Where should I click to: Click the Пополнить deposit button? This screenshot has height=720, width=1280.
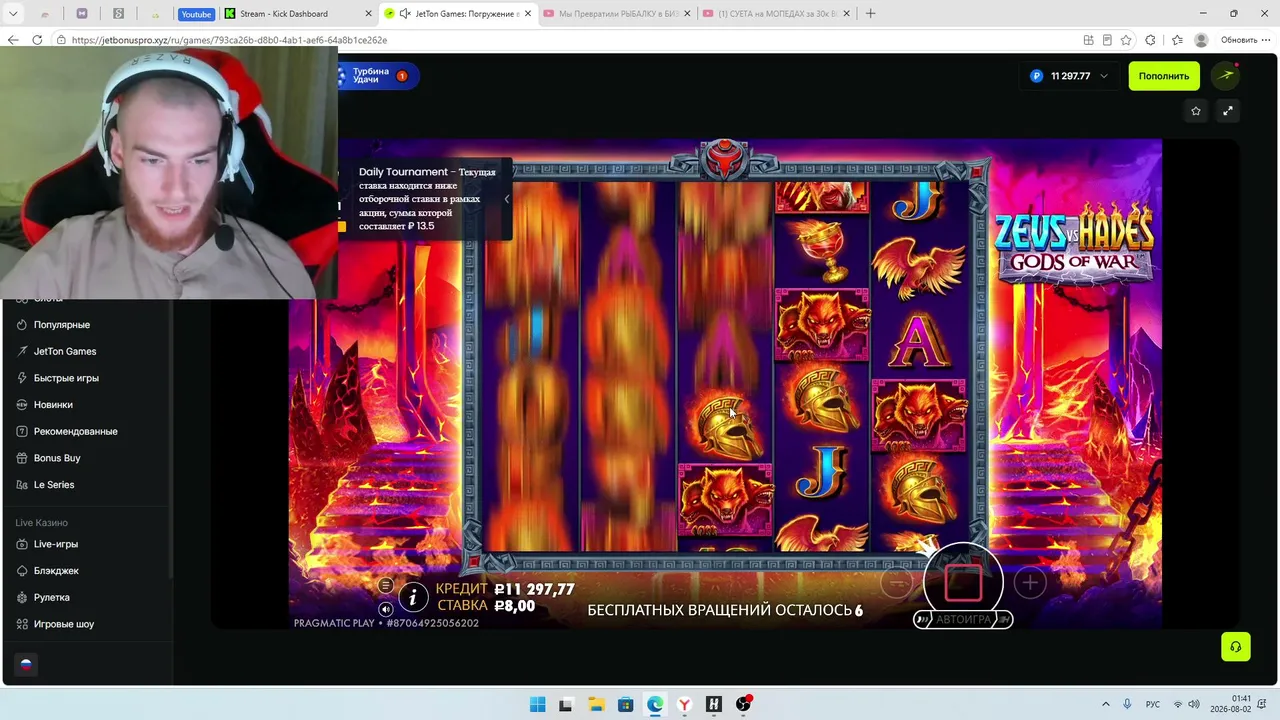pyautogui.click(x=1164, y=76)
